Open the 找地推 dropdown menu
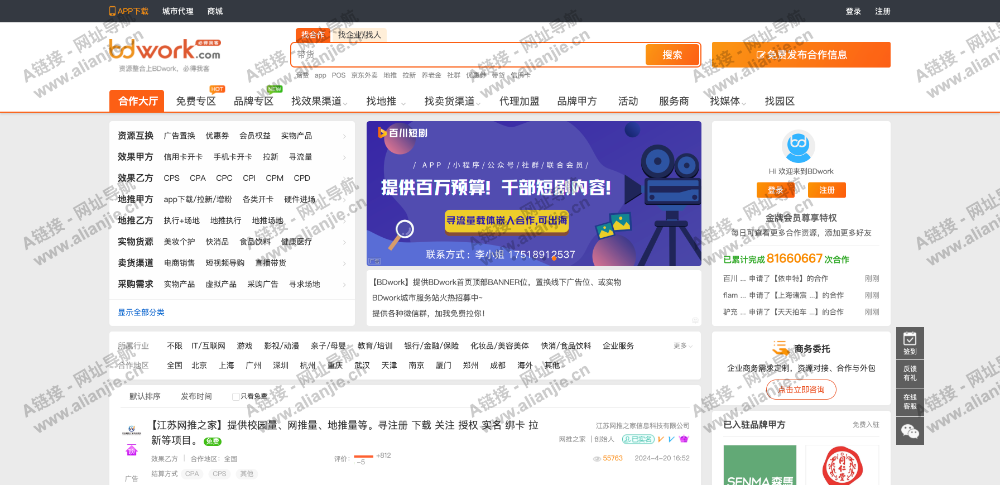The width and height of the screenshot is (1000, 485). pyautogui.click(x=386, y=101)
